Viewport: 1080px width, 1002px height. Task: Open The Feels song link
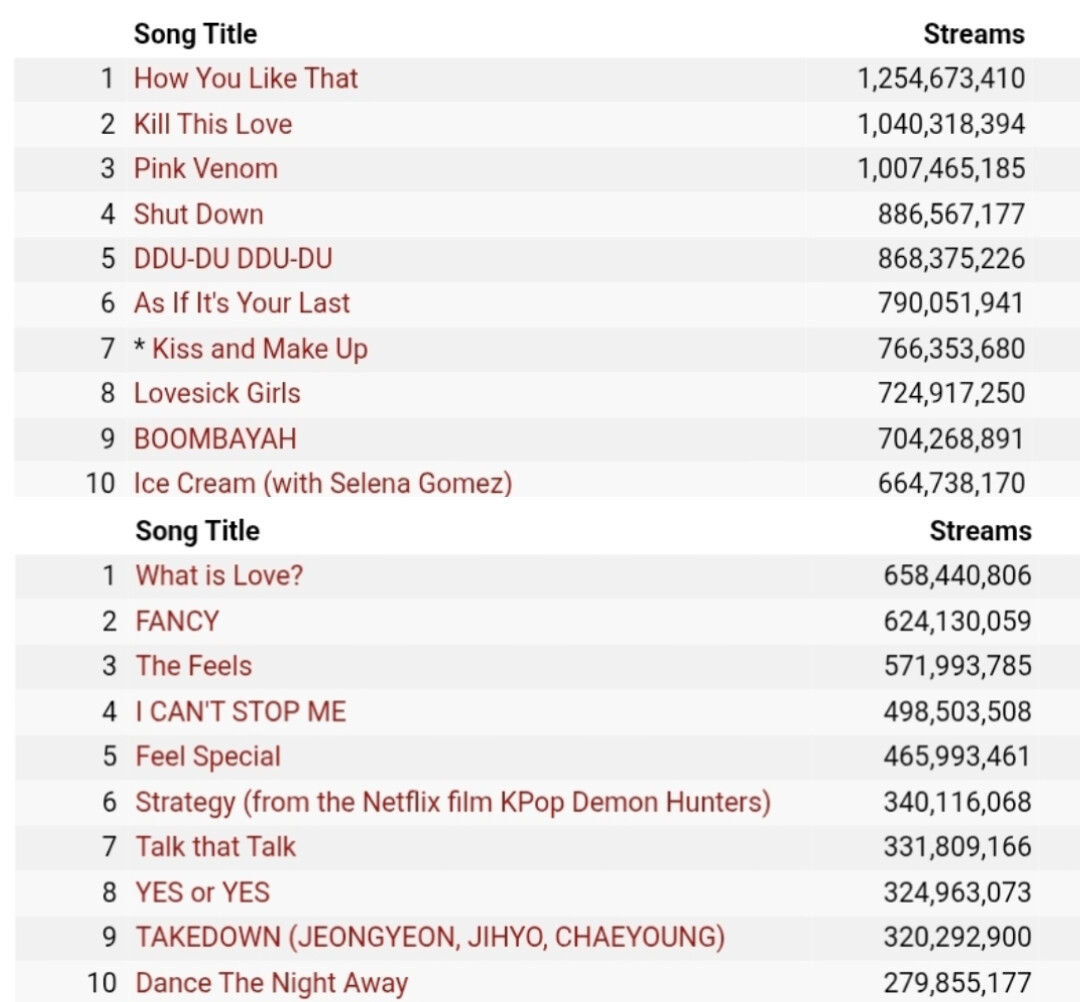tap(194, 666)
